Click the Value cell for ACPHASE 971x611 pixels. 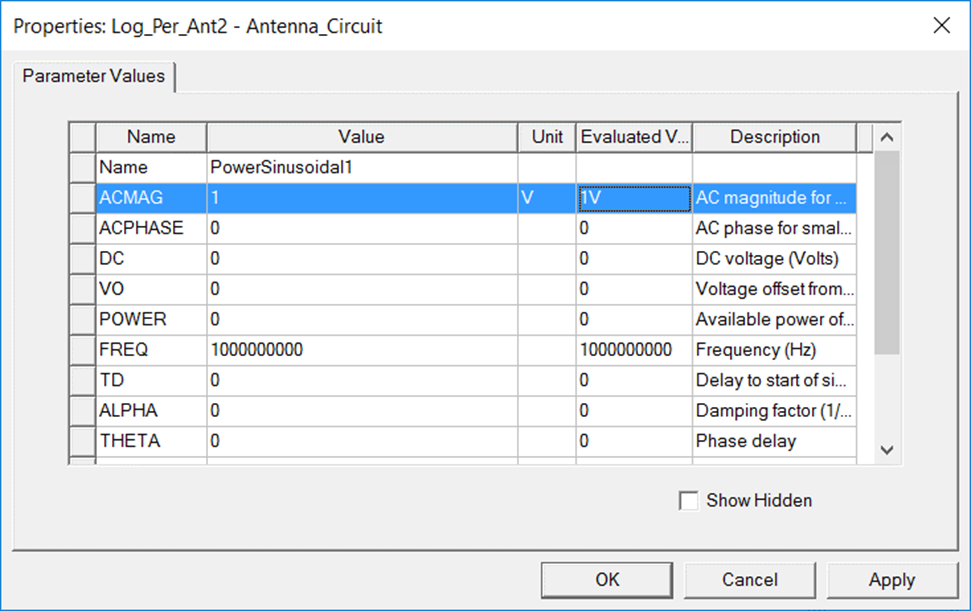pyautogui.click(x=360, y=228)
